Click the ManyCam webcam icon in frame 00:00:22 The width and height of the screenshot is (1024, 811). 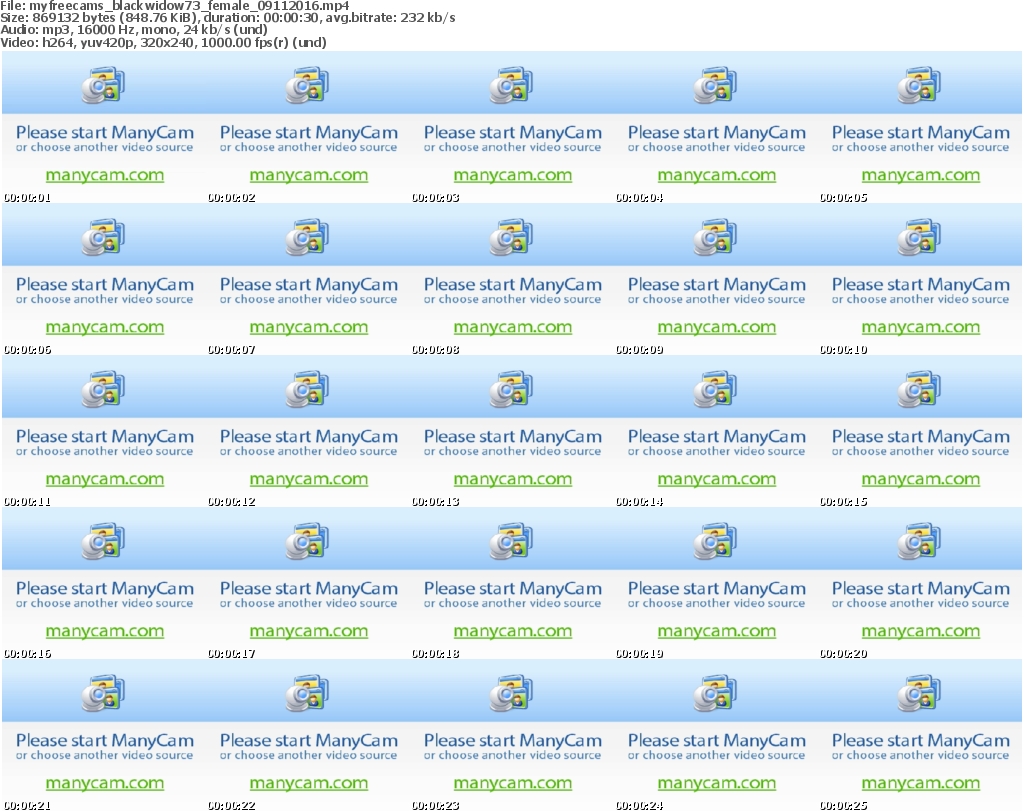coord(307,693)
